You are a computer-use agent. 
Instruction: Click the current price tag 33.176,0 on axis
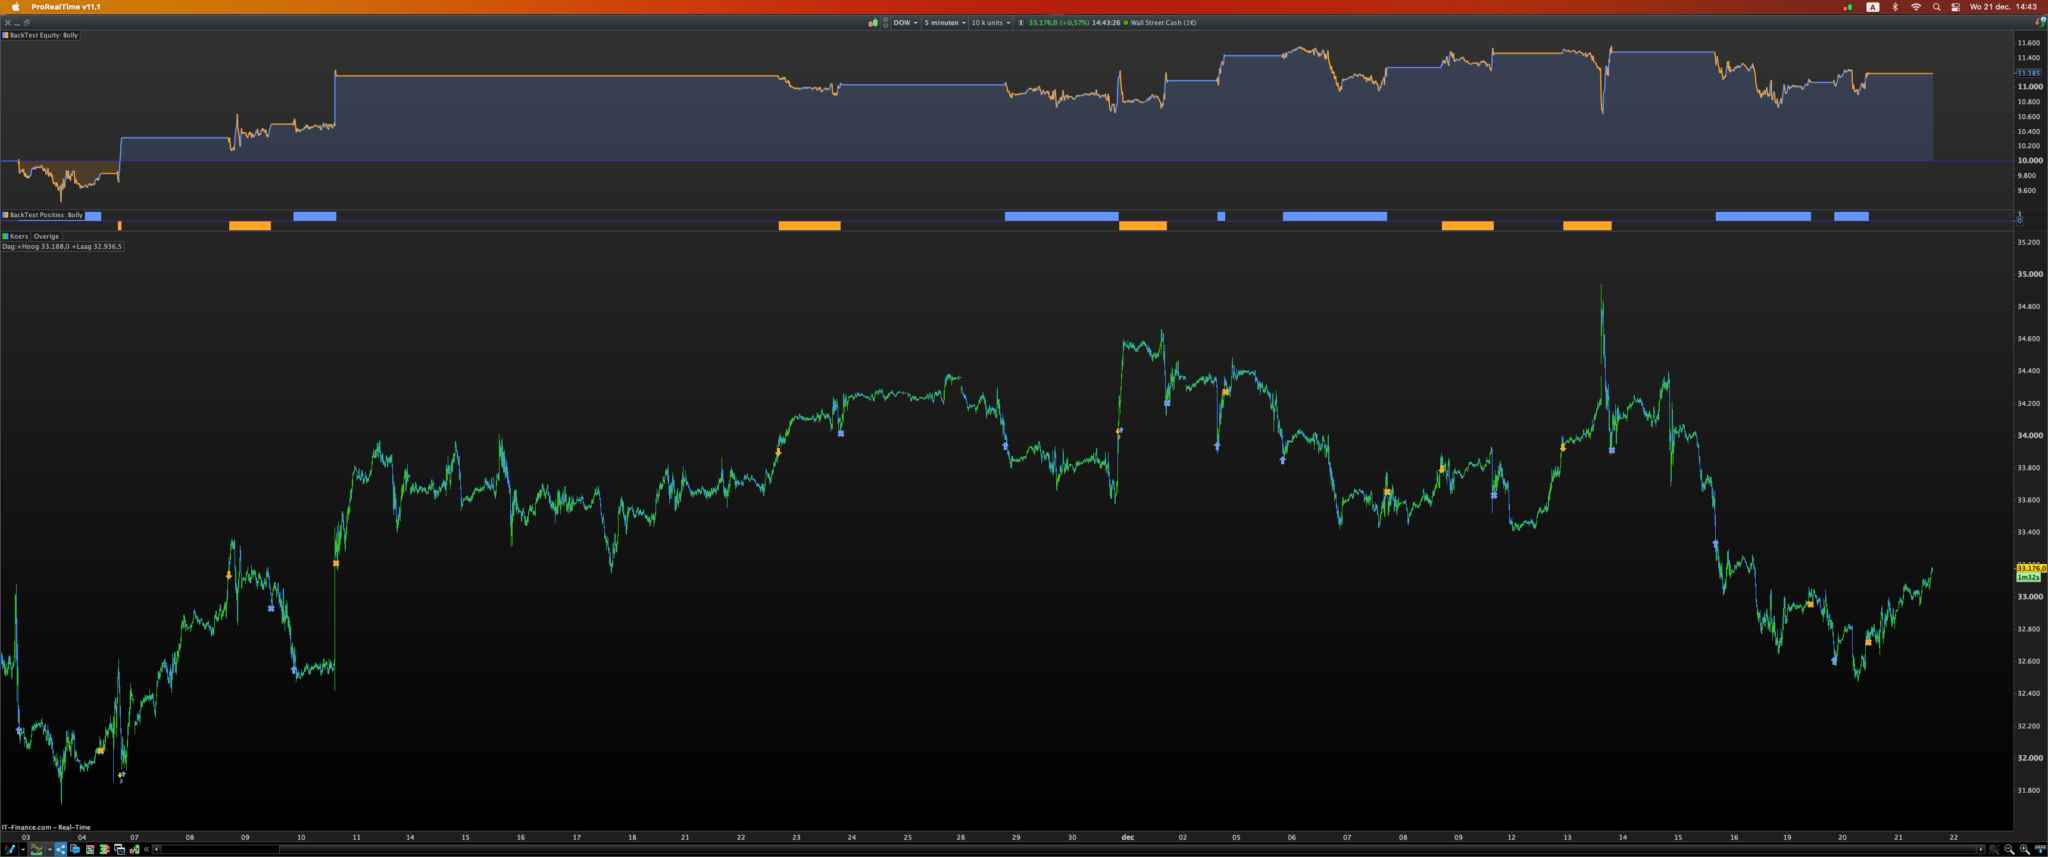coord(2031,568)
